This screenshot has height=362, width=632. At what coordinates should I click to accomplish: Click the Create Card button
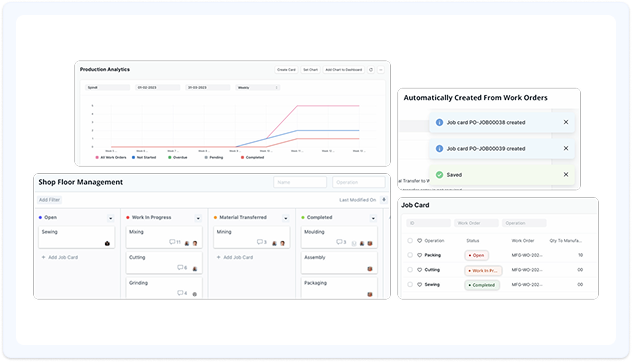pos(286,70)
